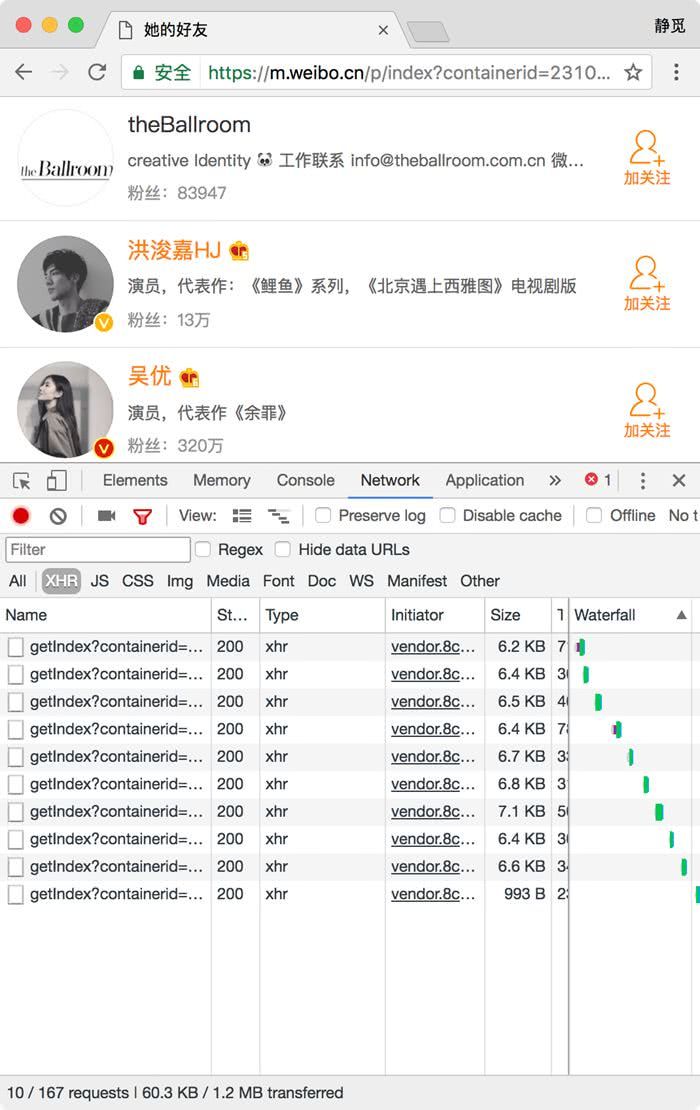Screen dimensions: 700x1110
Task: Click the record network log button
Action: [21, 516]
